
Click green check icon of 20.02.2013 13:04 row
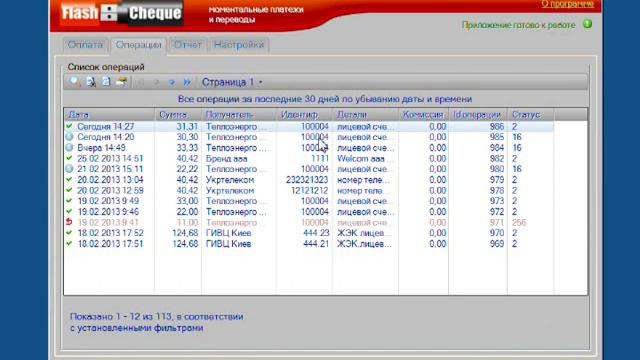69,179
